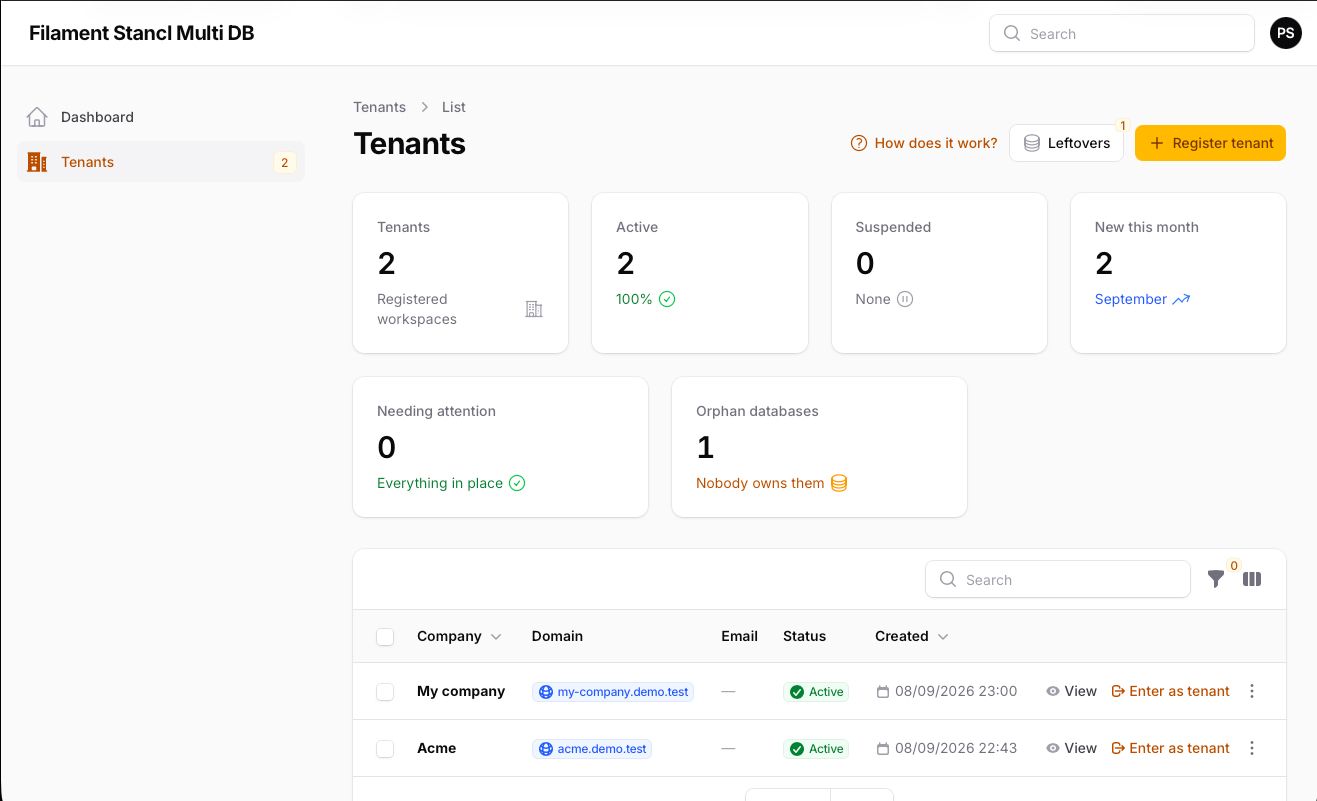Click the Acme company name cell
Screen dimensions: 1317x801
437,748
